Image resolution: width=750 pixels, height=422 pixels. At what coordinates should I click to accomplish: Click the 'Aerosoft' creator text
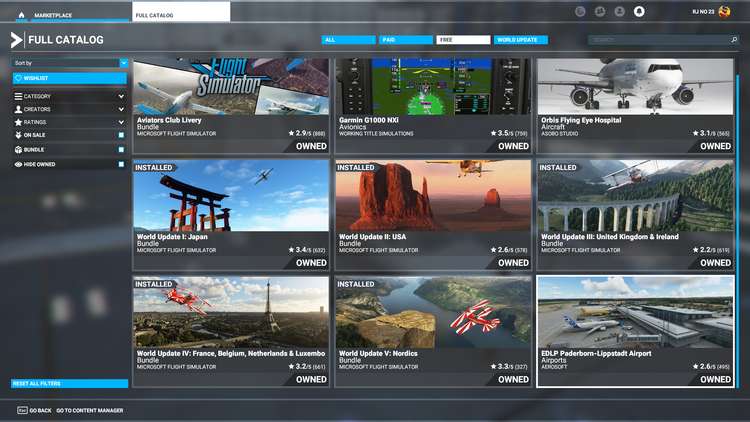(x=554, y=367)
